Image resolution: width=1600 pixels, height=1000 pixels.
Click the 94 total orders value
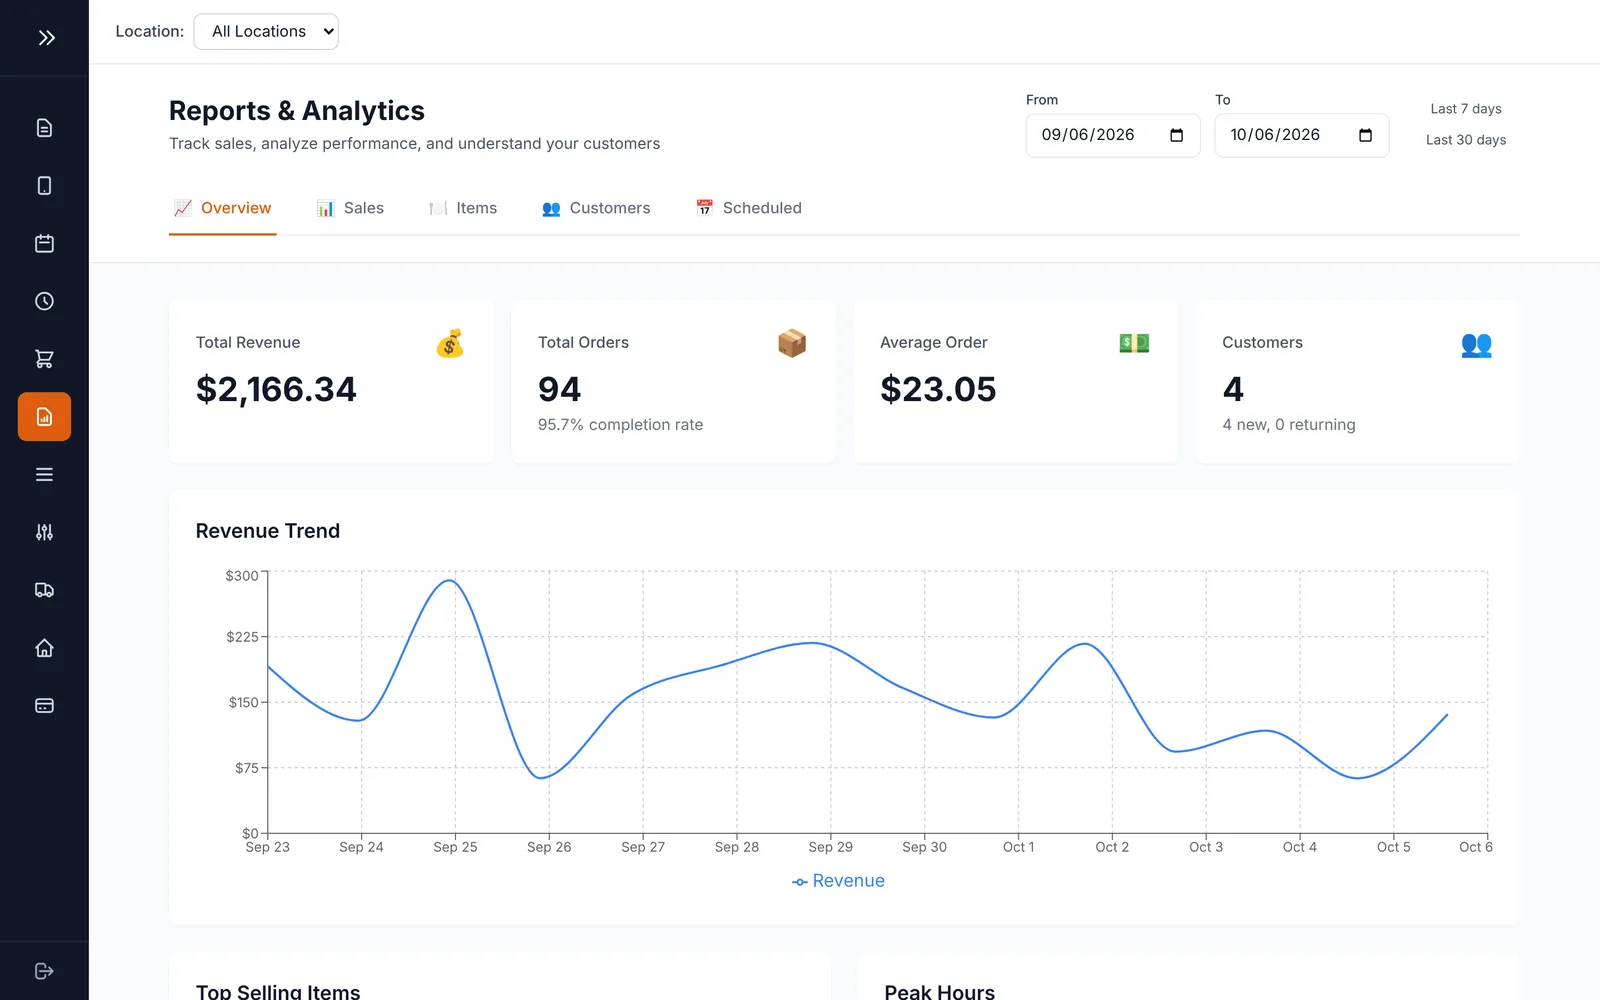point(559,389)
